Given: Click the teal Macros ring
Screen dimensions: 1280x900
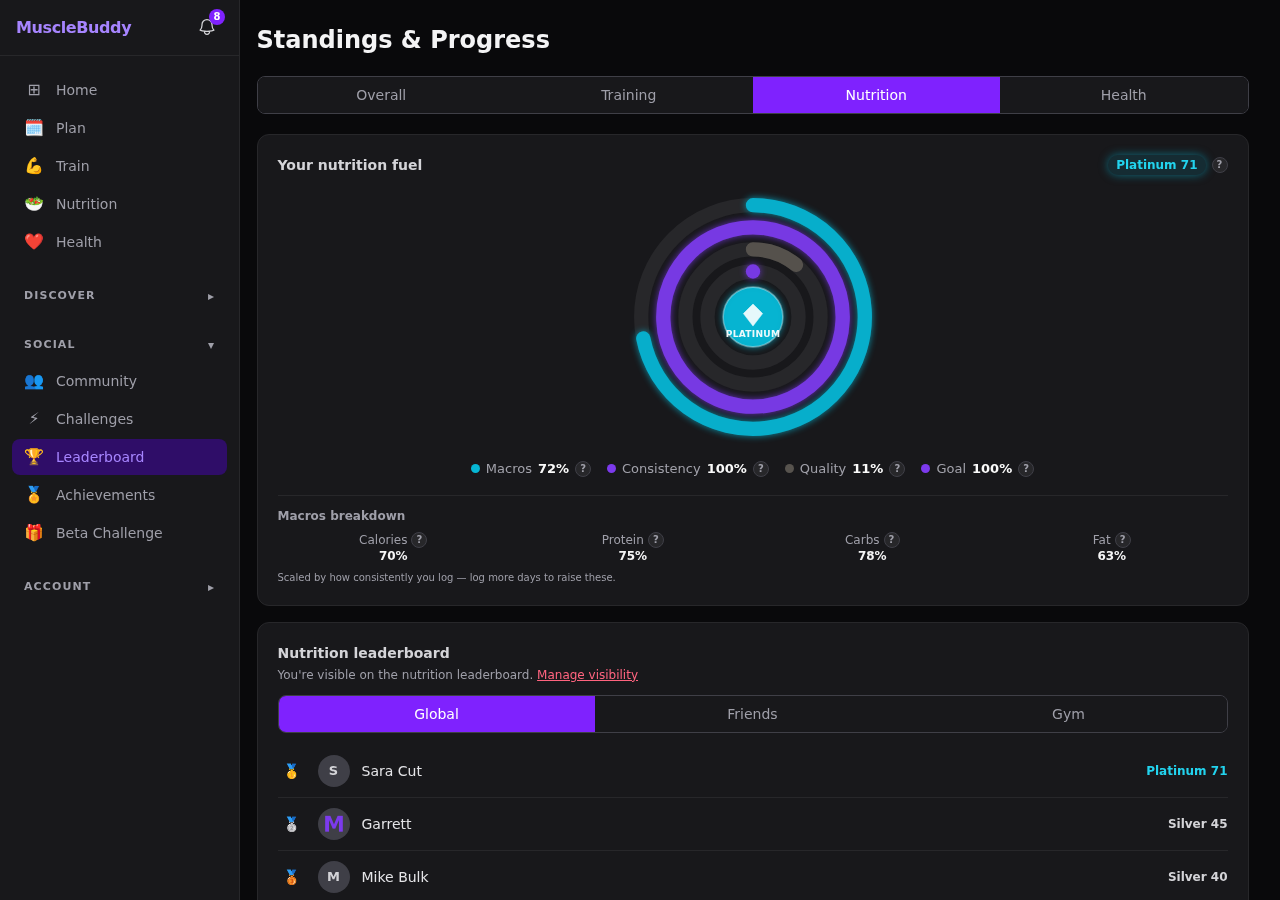Looking at the screenshot, I should 864,317.
